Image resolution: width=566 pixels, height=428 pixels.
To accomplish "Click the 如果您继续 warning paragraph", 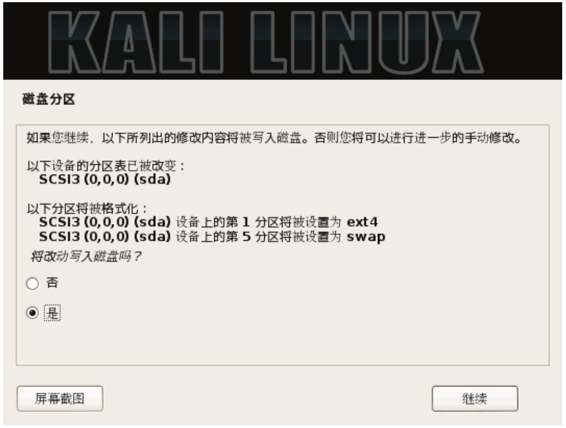I will (274, 138).
